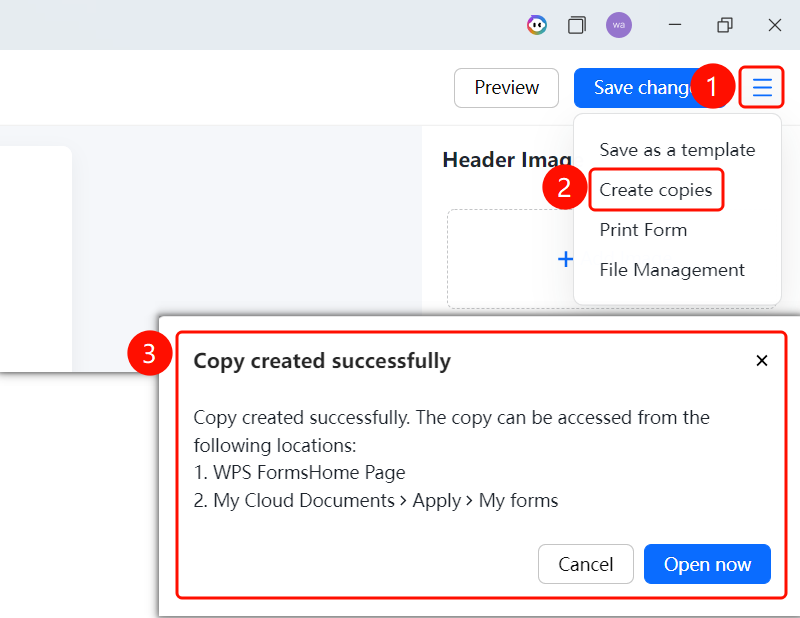Viewport: 800px width, 618px height.
Task: Click the 'Copy created successfully' dialog title
Action: click(x=322, y=361)
